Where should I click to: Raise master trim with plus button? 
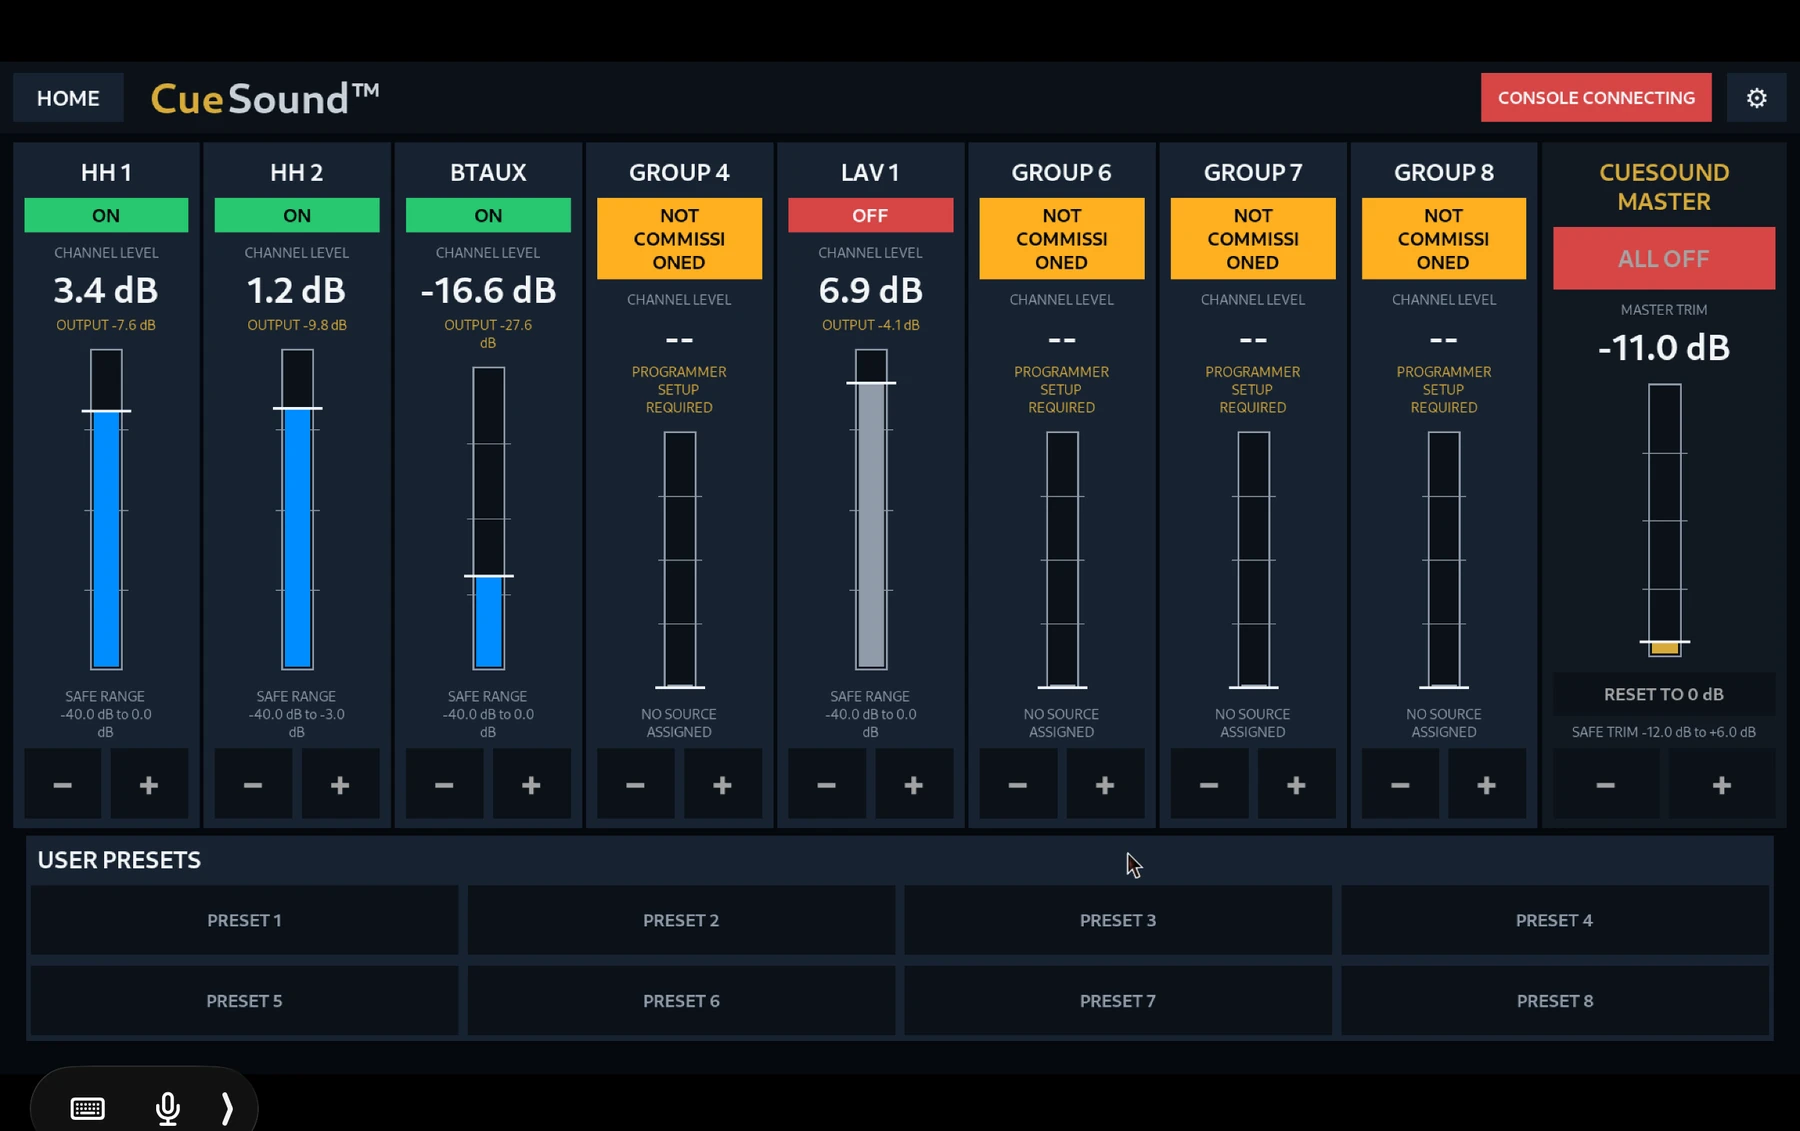pyautogui.click(x=1722, y=785)
